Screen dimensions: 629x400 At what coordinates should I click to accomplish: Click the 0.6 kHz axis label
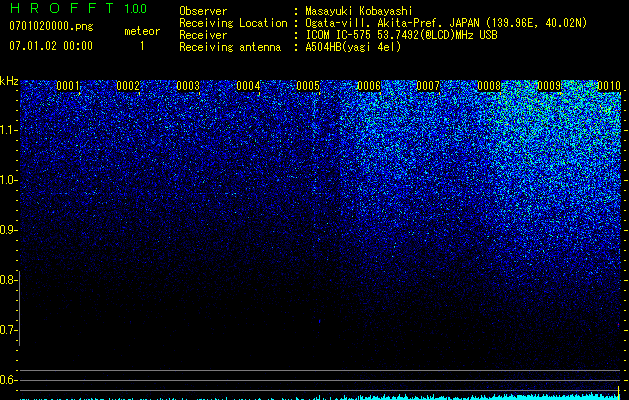click(8, 380)
